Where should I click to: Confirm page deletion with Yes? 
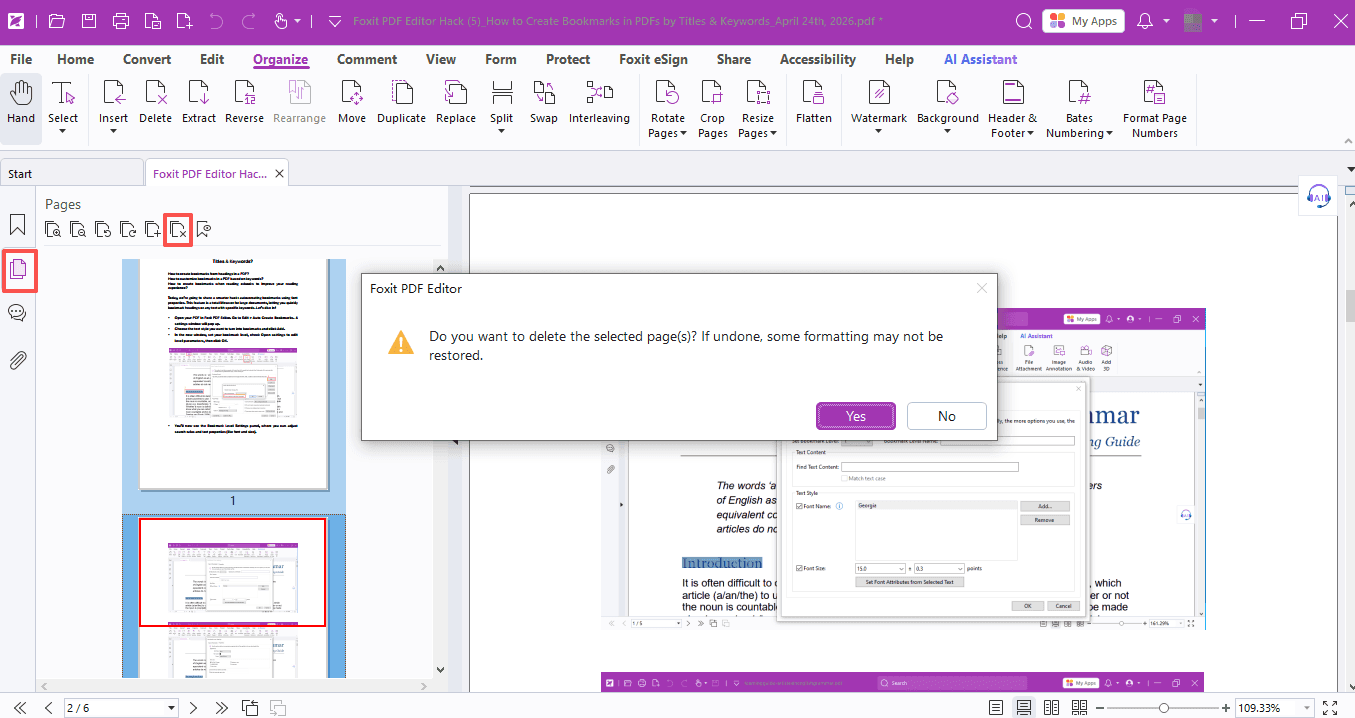(856, 416)
